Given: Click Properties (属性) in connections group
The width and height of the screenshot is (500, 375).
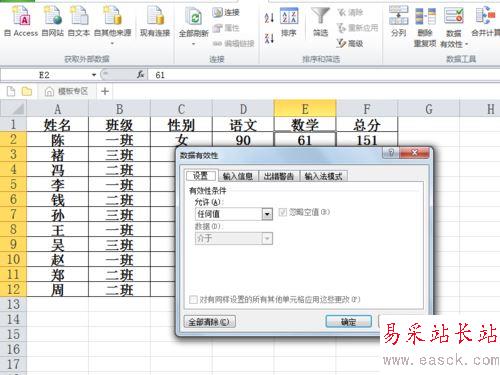Looking at the screenshot, I should click(226, 28).
